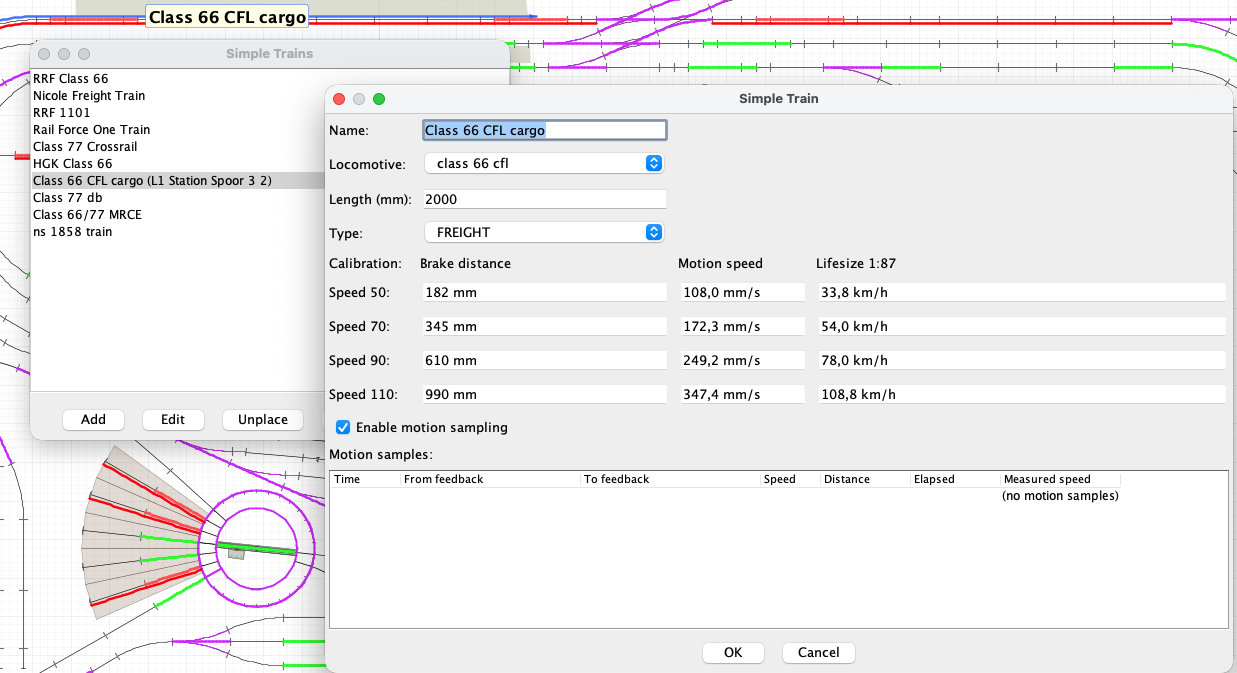Image resolution: width=1237 pixels, height=673 pixels.
Task: Click the 108,0 mm/s motion speed field
Action: pyautogui.click(x=742, y=292)
